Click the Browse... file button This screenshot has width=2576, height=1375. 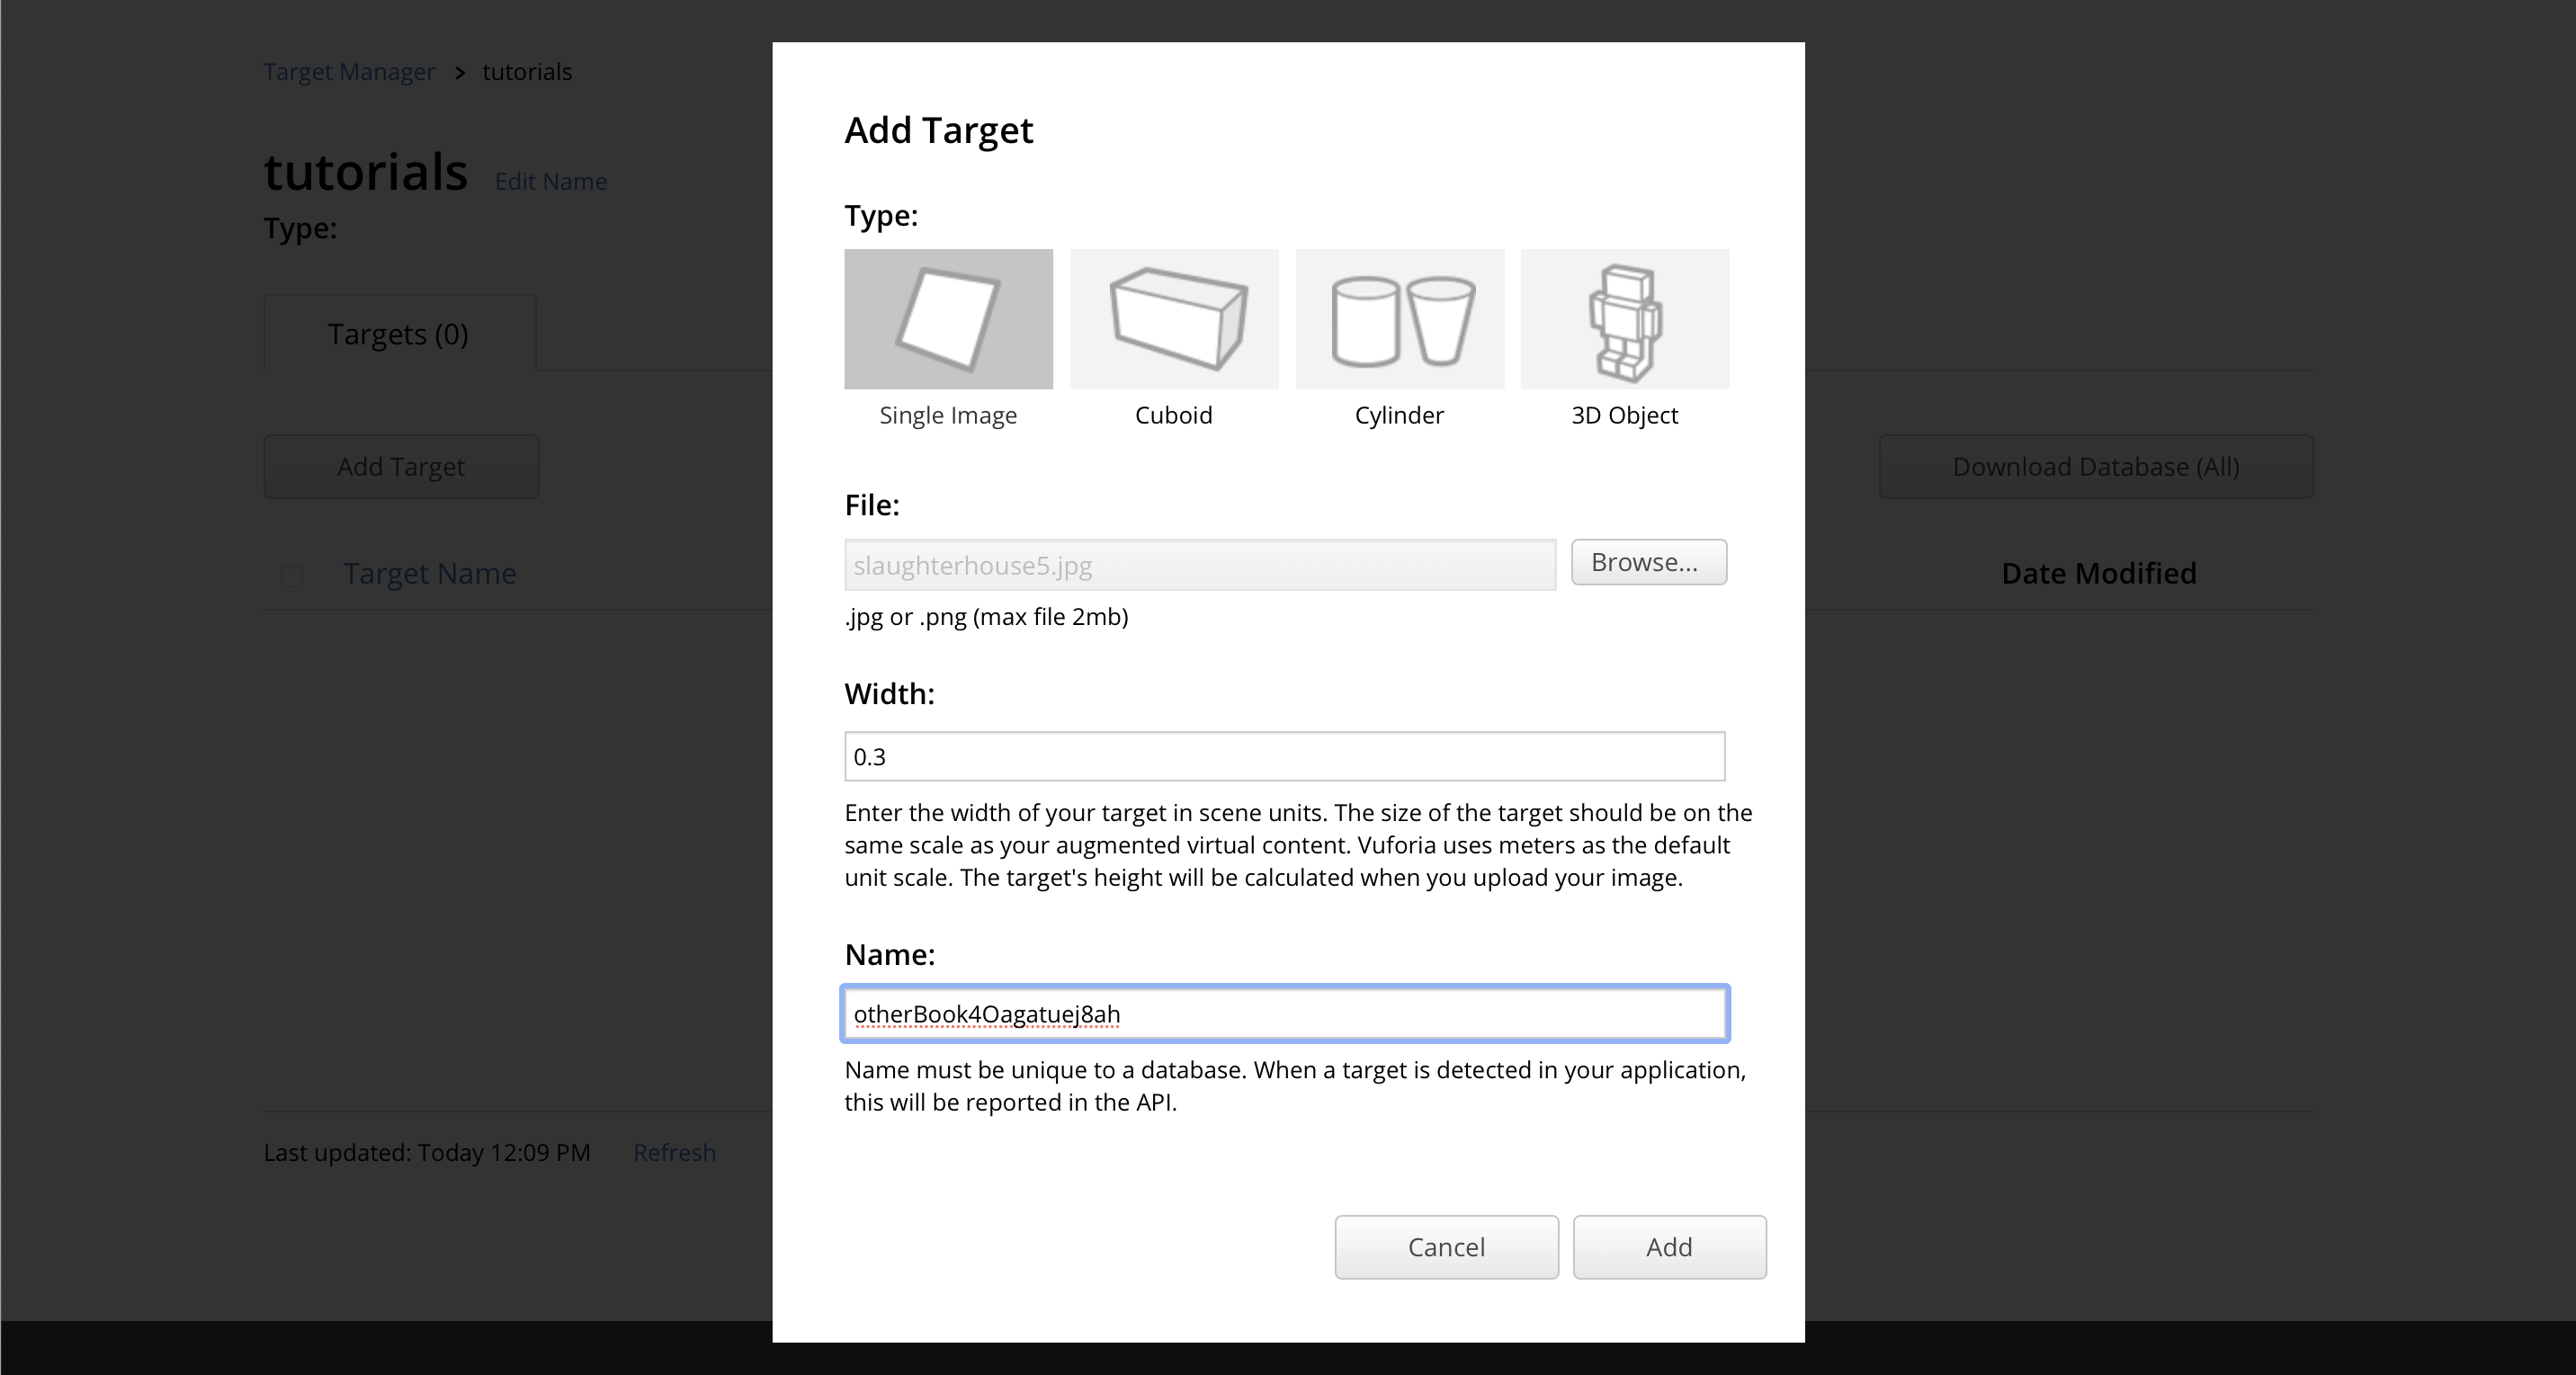click(1648, 562)
